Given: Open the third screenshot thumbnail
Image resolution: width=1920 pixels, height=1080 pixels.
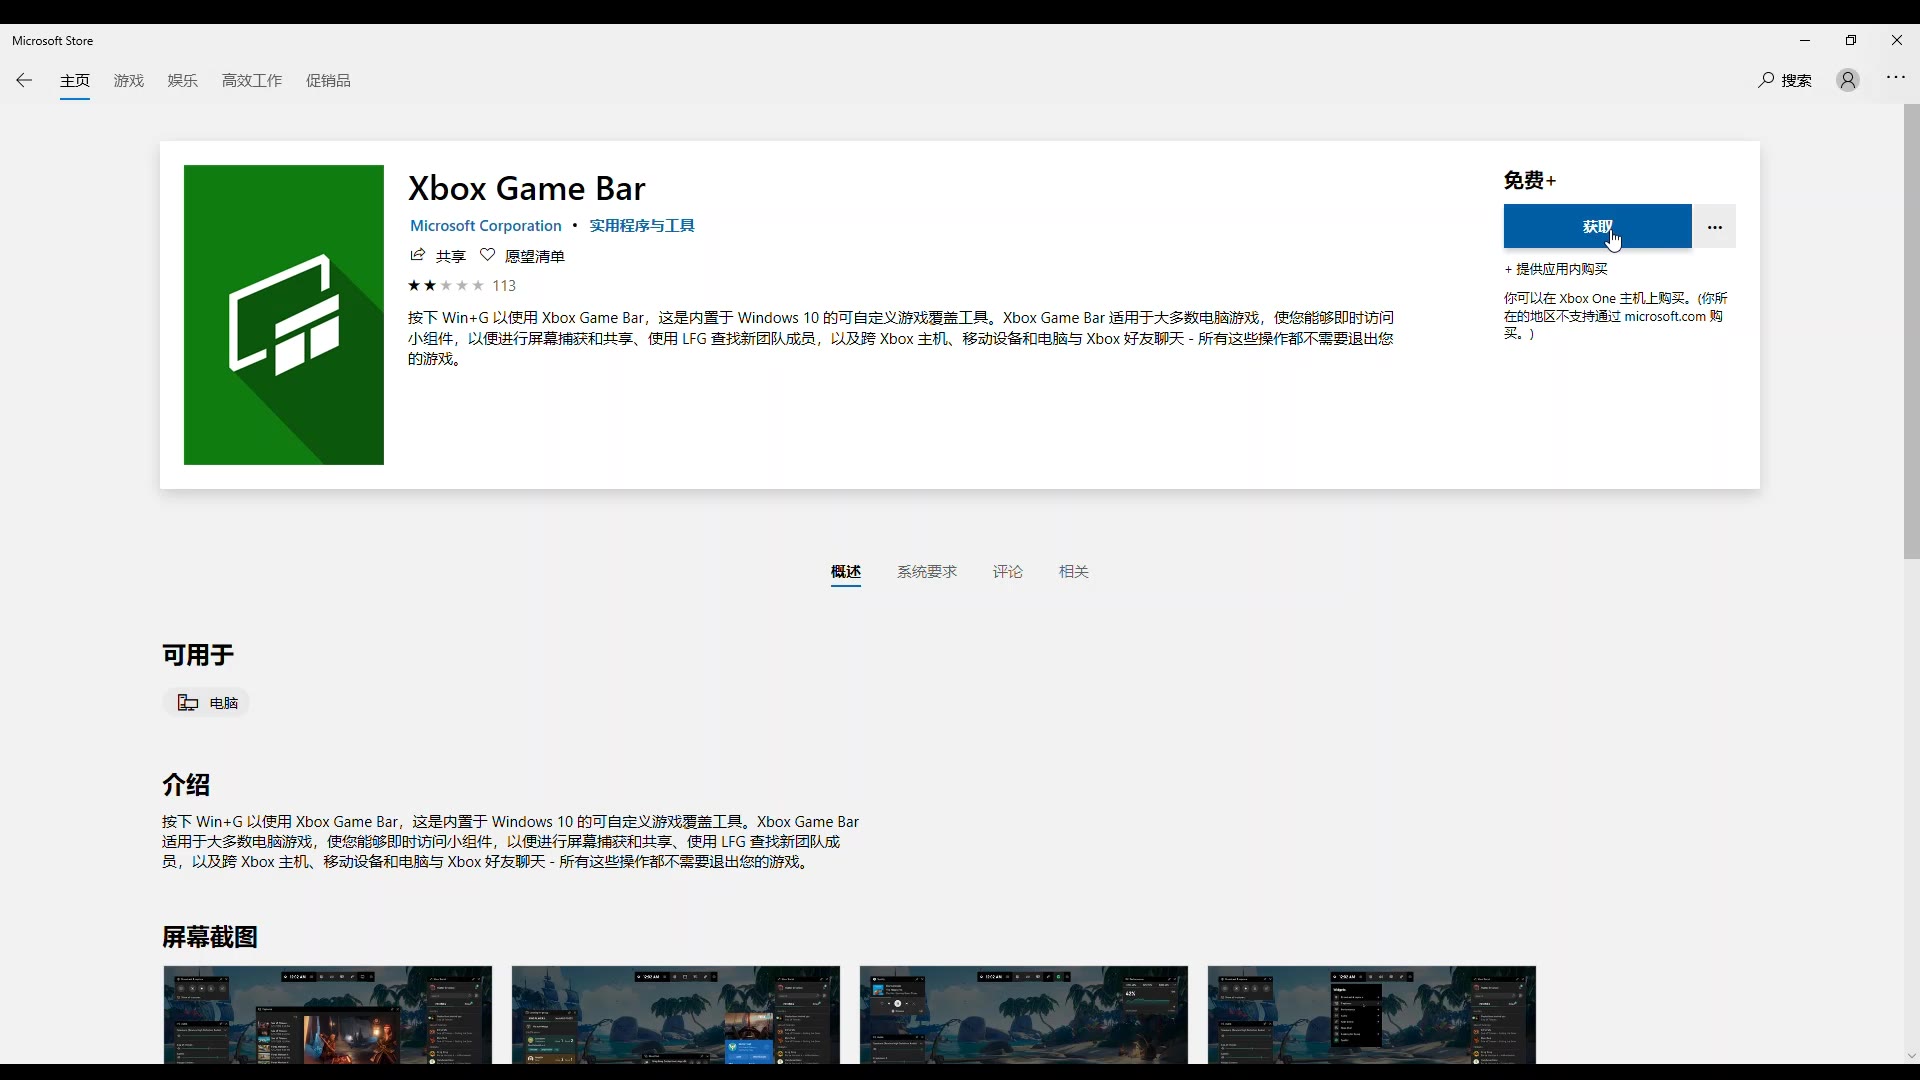Looking at the screenshot, I should point(1024,1015).
